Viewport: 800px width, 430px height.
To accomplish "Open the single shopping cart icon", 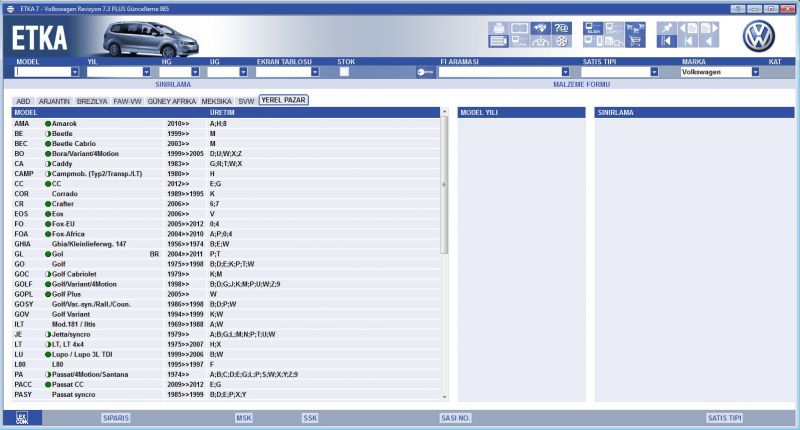I will click(x=635, y=41).
